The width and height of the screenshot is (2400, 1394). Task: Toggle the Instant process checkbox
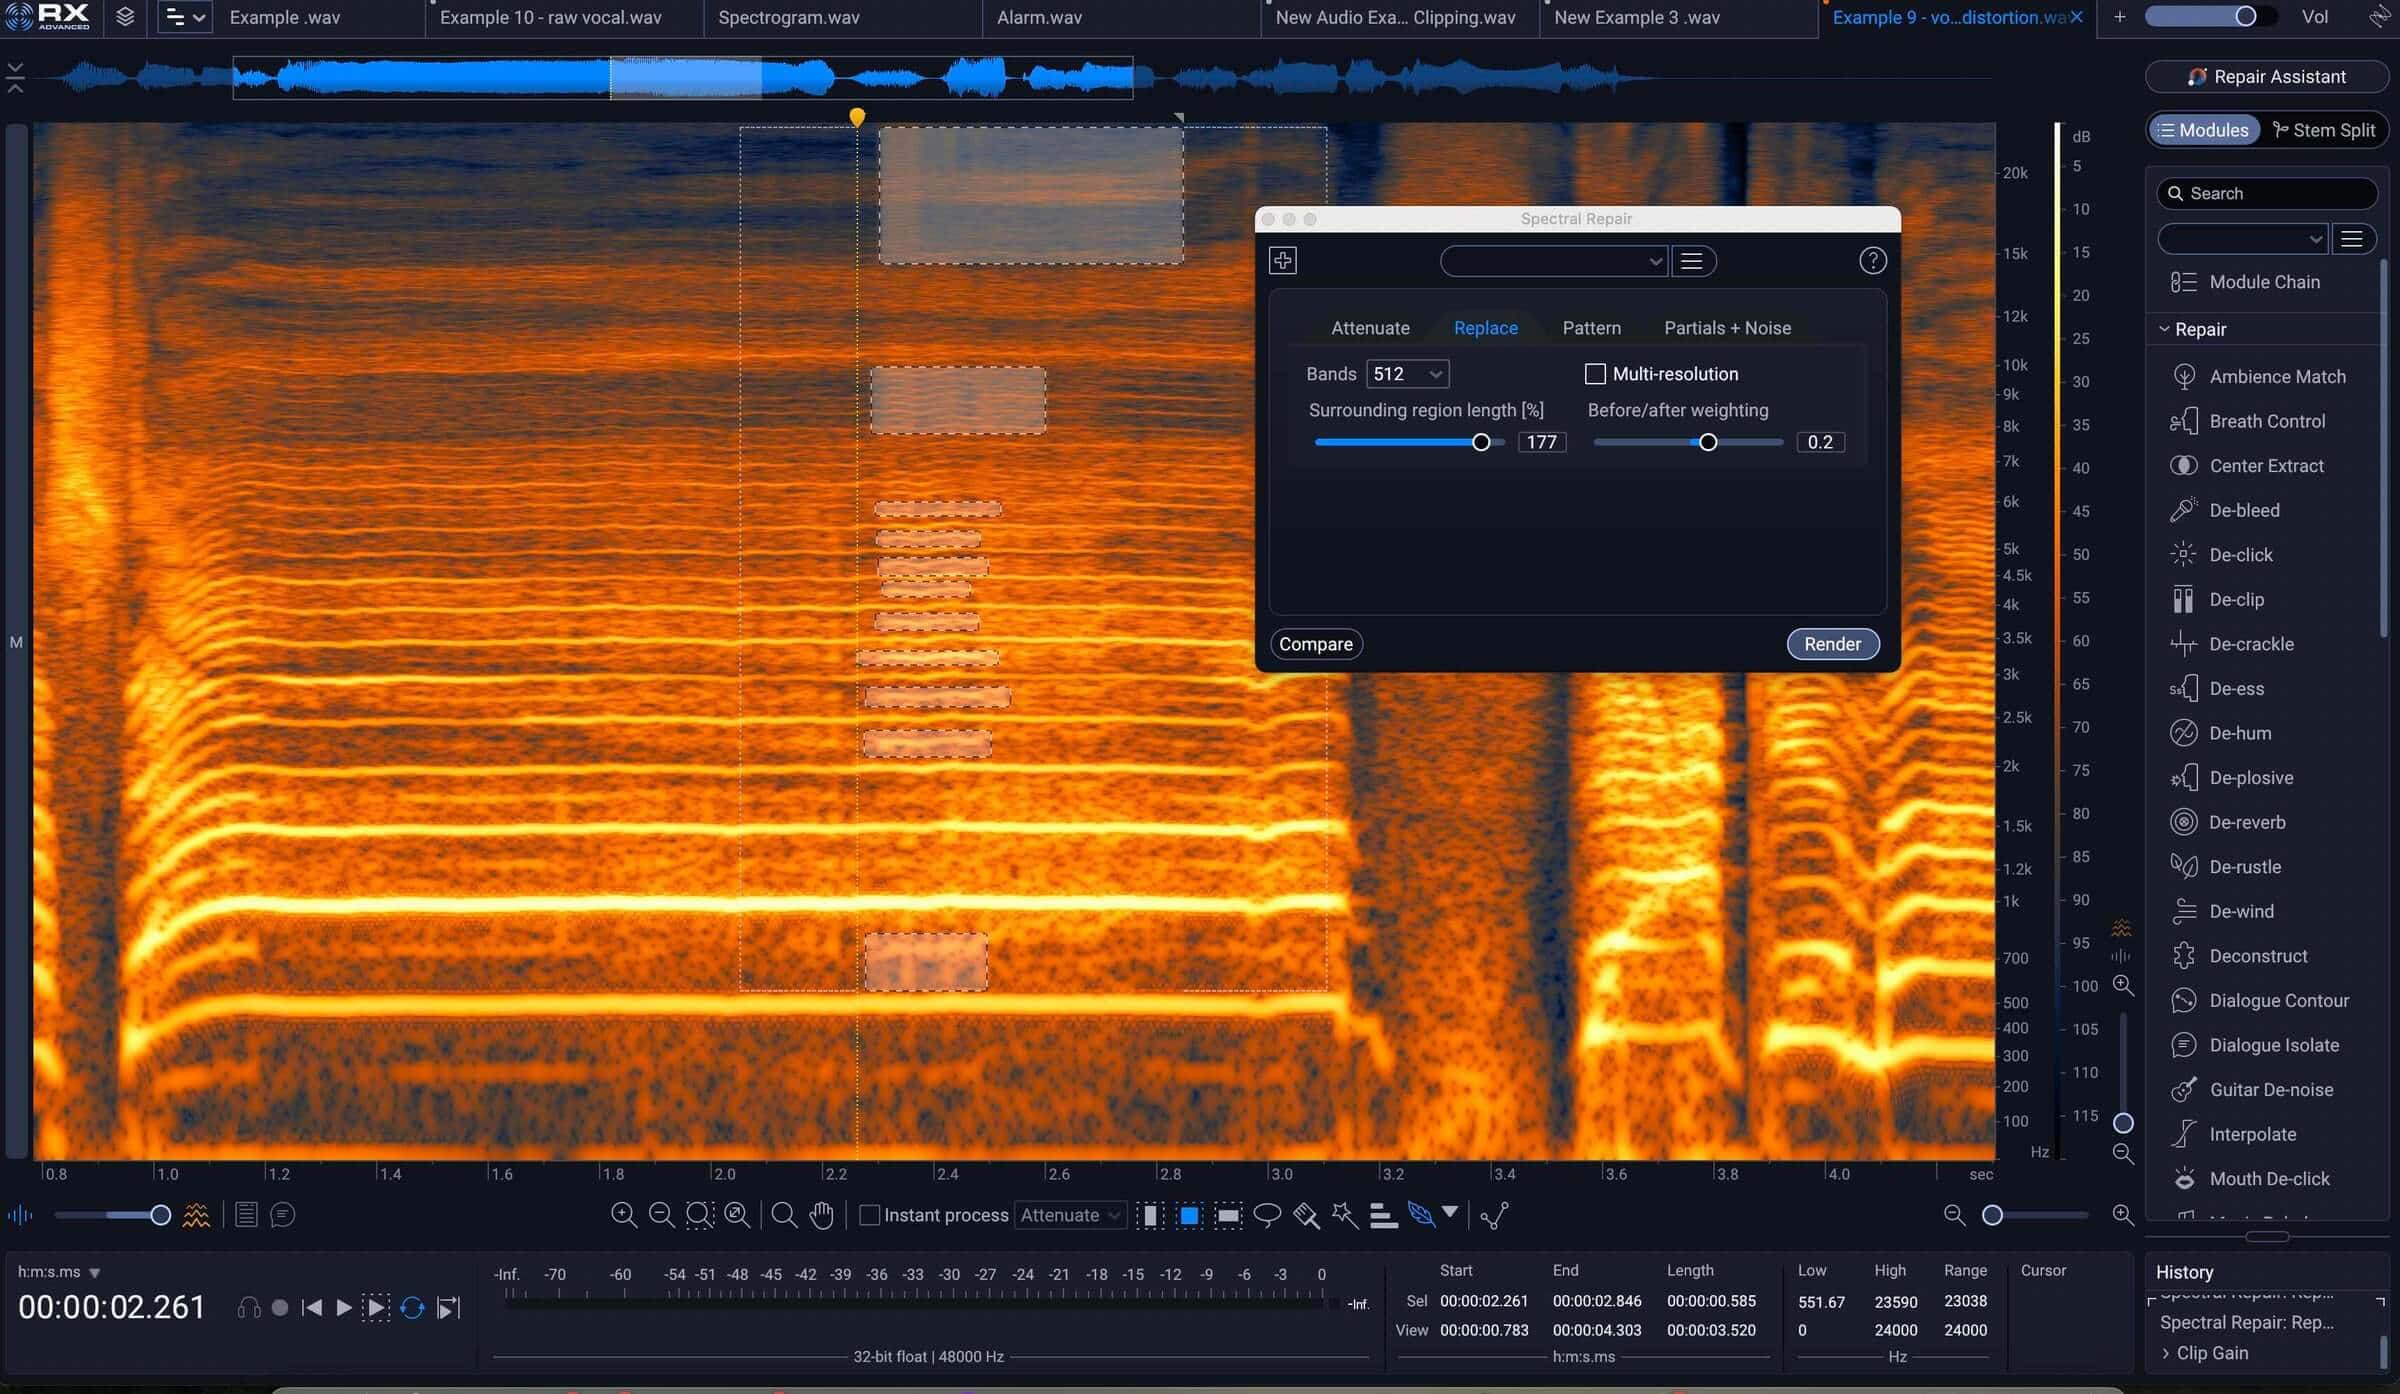(870, 1215)
